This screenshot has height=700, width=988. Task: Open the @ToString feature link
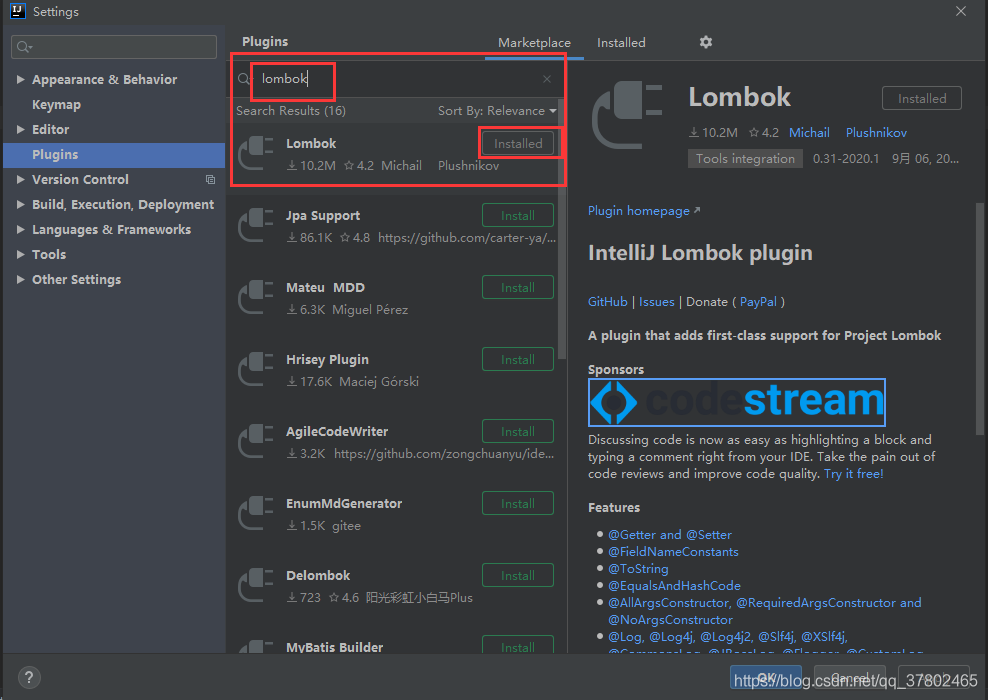coord(638,569)
